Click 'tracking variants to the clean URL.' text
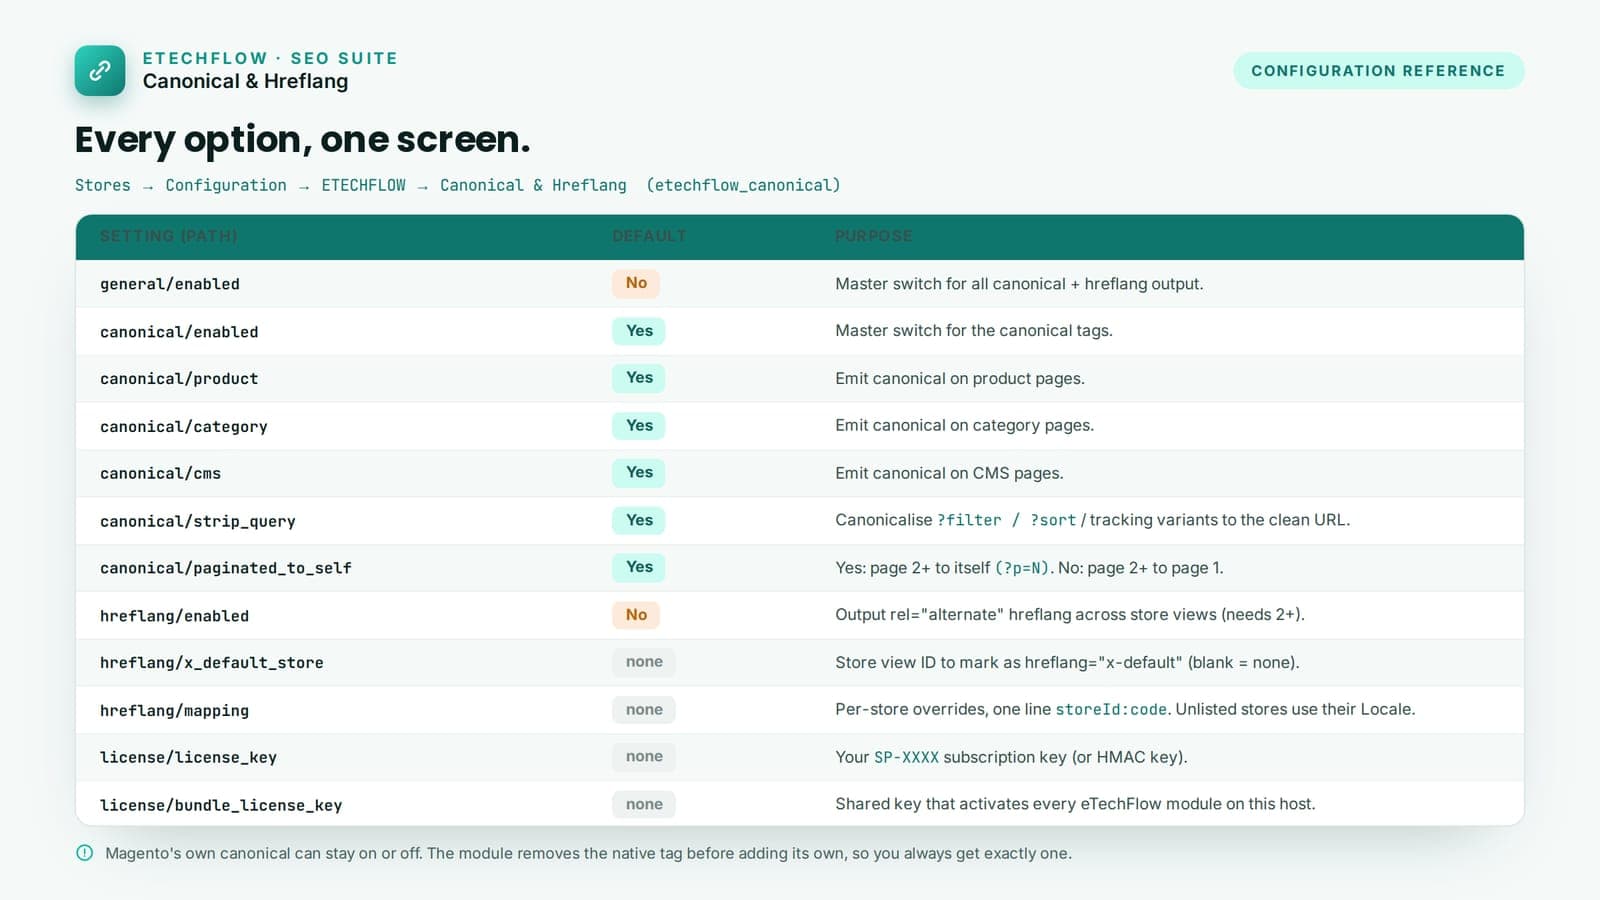The width and height of the screenshot is (1600, 900). coord(1220,521)
